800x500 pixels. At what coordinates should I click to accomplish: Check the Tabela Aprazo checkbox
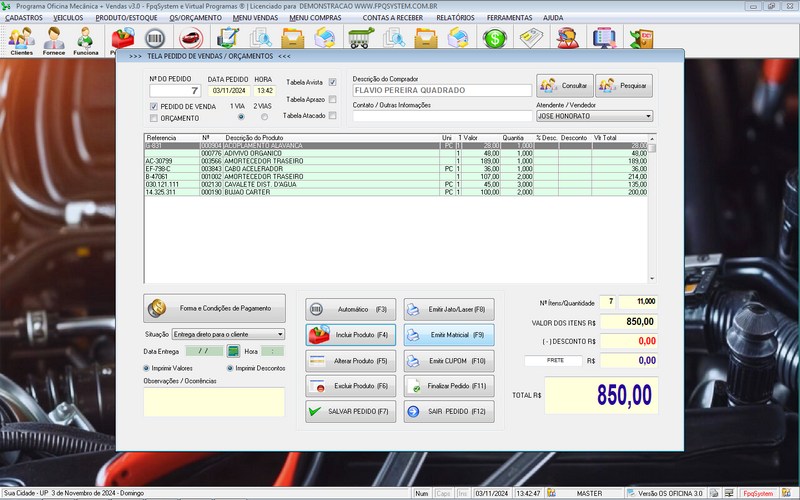333,99
